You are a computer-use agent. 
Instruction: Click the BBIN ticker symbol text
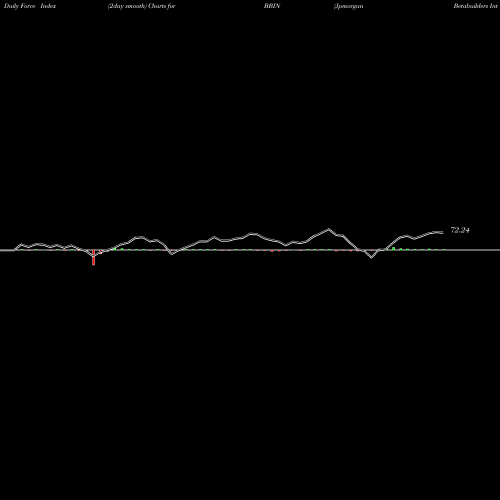[272, 6]
